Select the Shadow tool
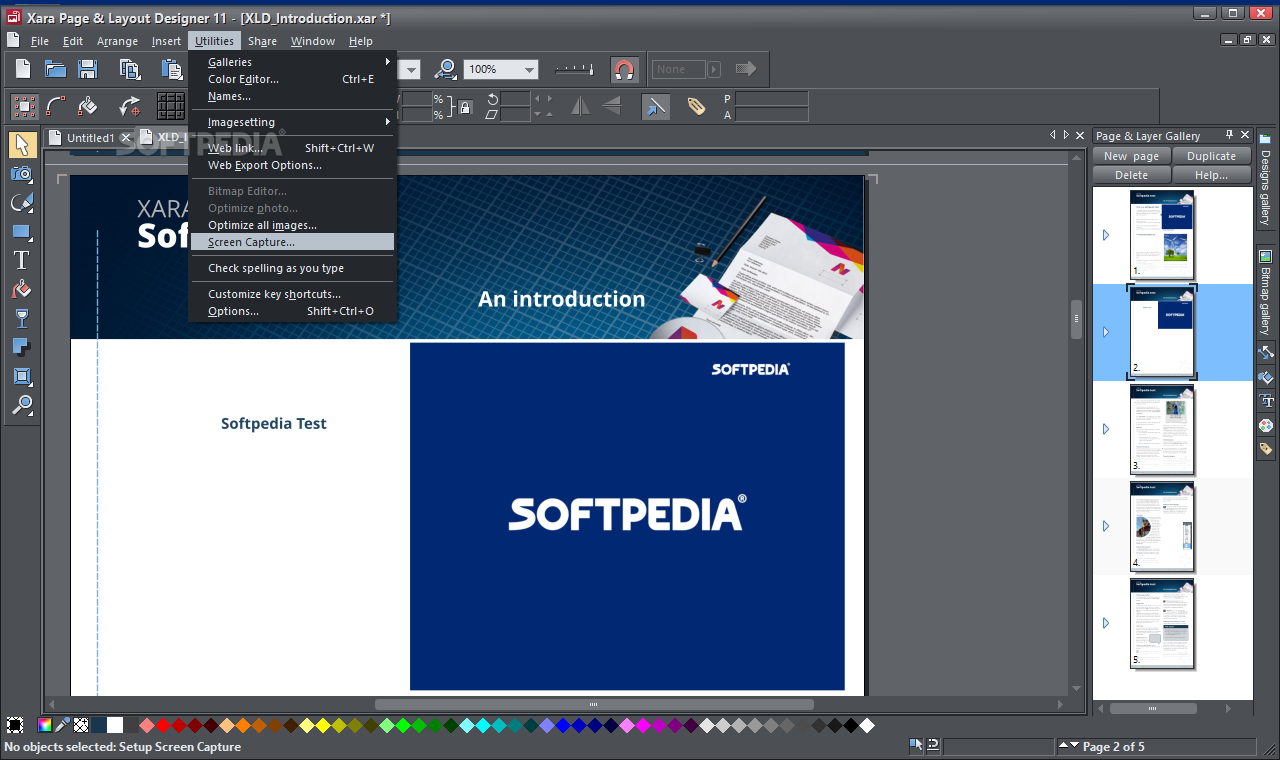The image size is (1280, 760). pos(22,347)
